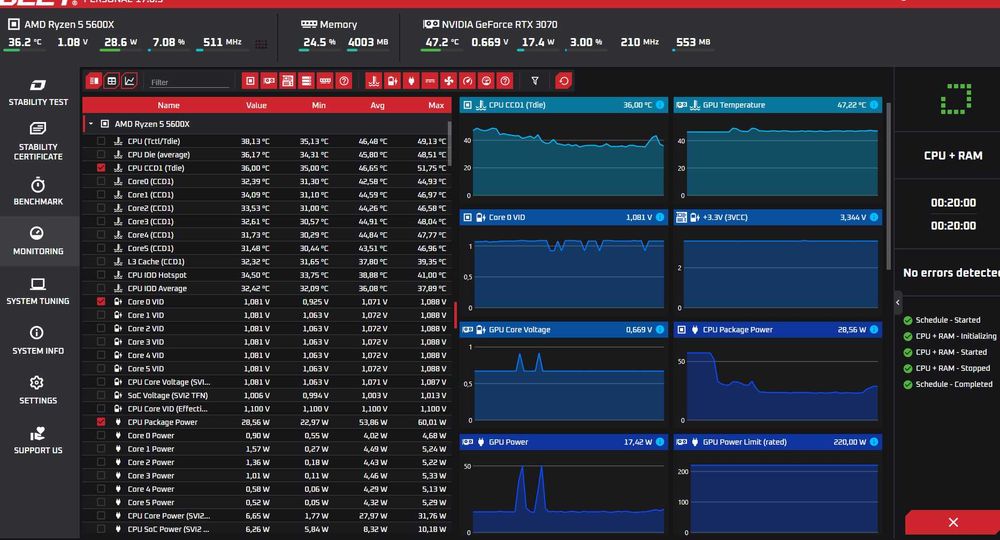The height and width of the screenshot is (540, 1000).
Task: Uncheck the CPU Package Power checkbox
Action: click(101, 422)
